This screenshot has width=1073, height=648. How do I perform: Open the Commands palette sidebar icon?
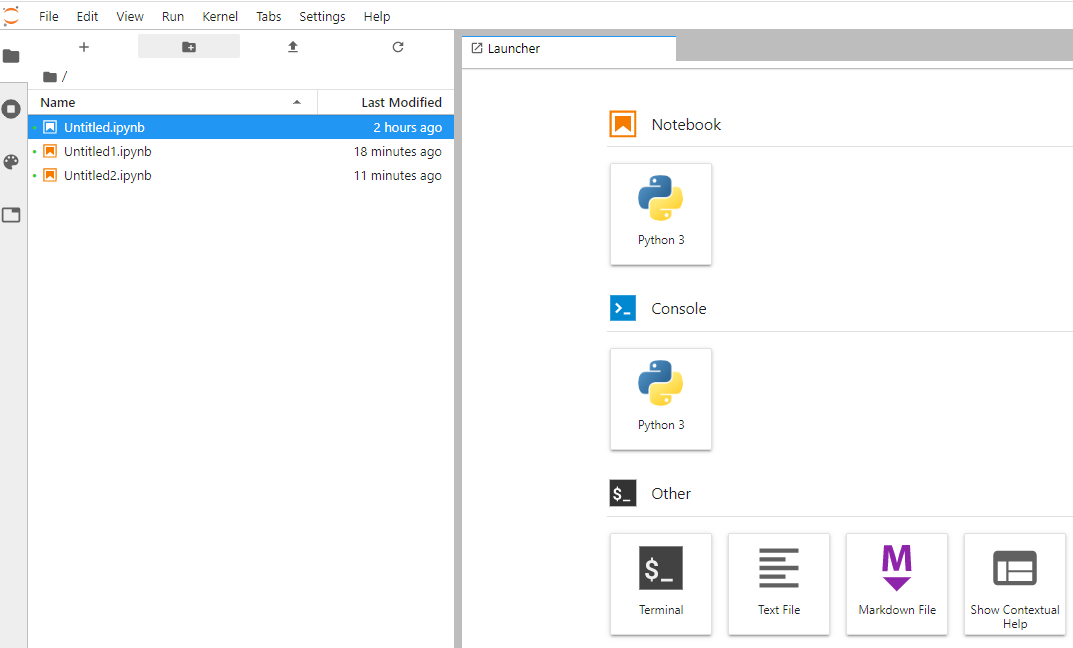pyautogui.click(x=11, y=162)
